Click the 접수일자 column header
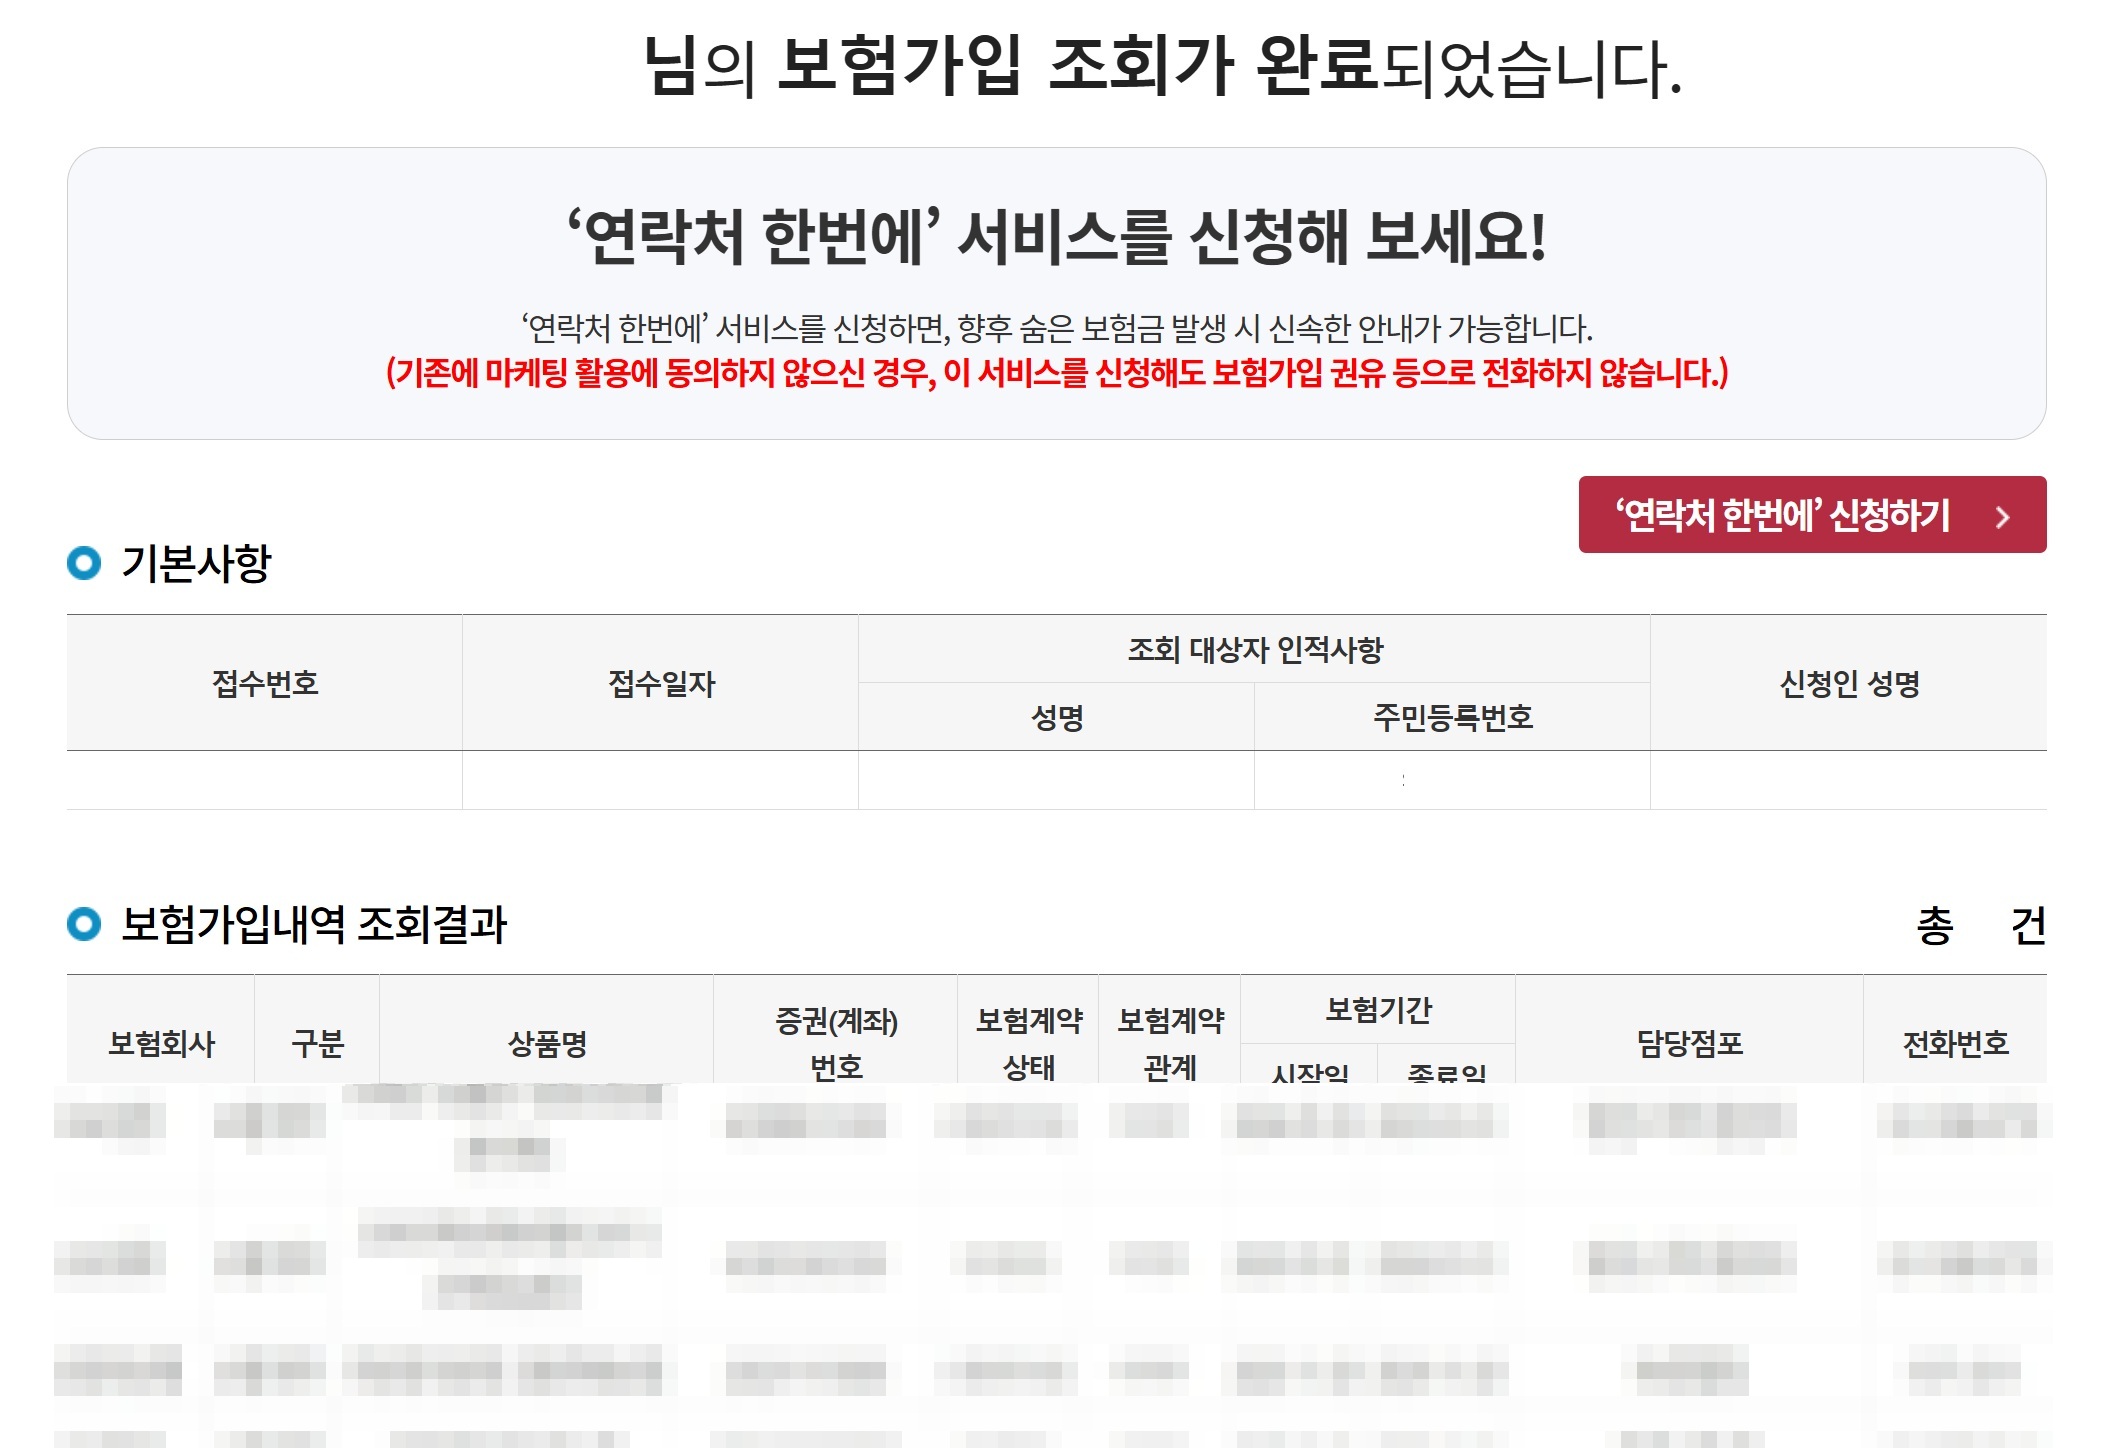 [661, 683]
